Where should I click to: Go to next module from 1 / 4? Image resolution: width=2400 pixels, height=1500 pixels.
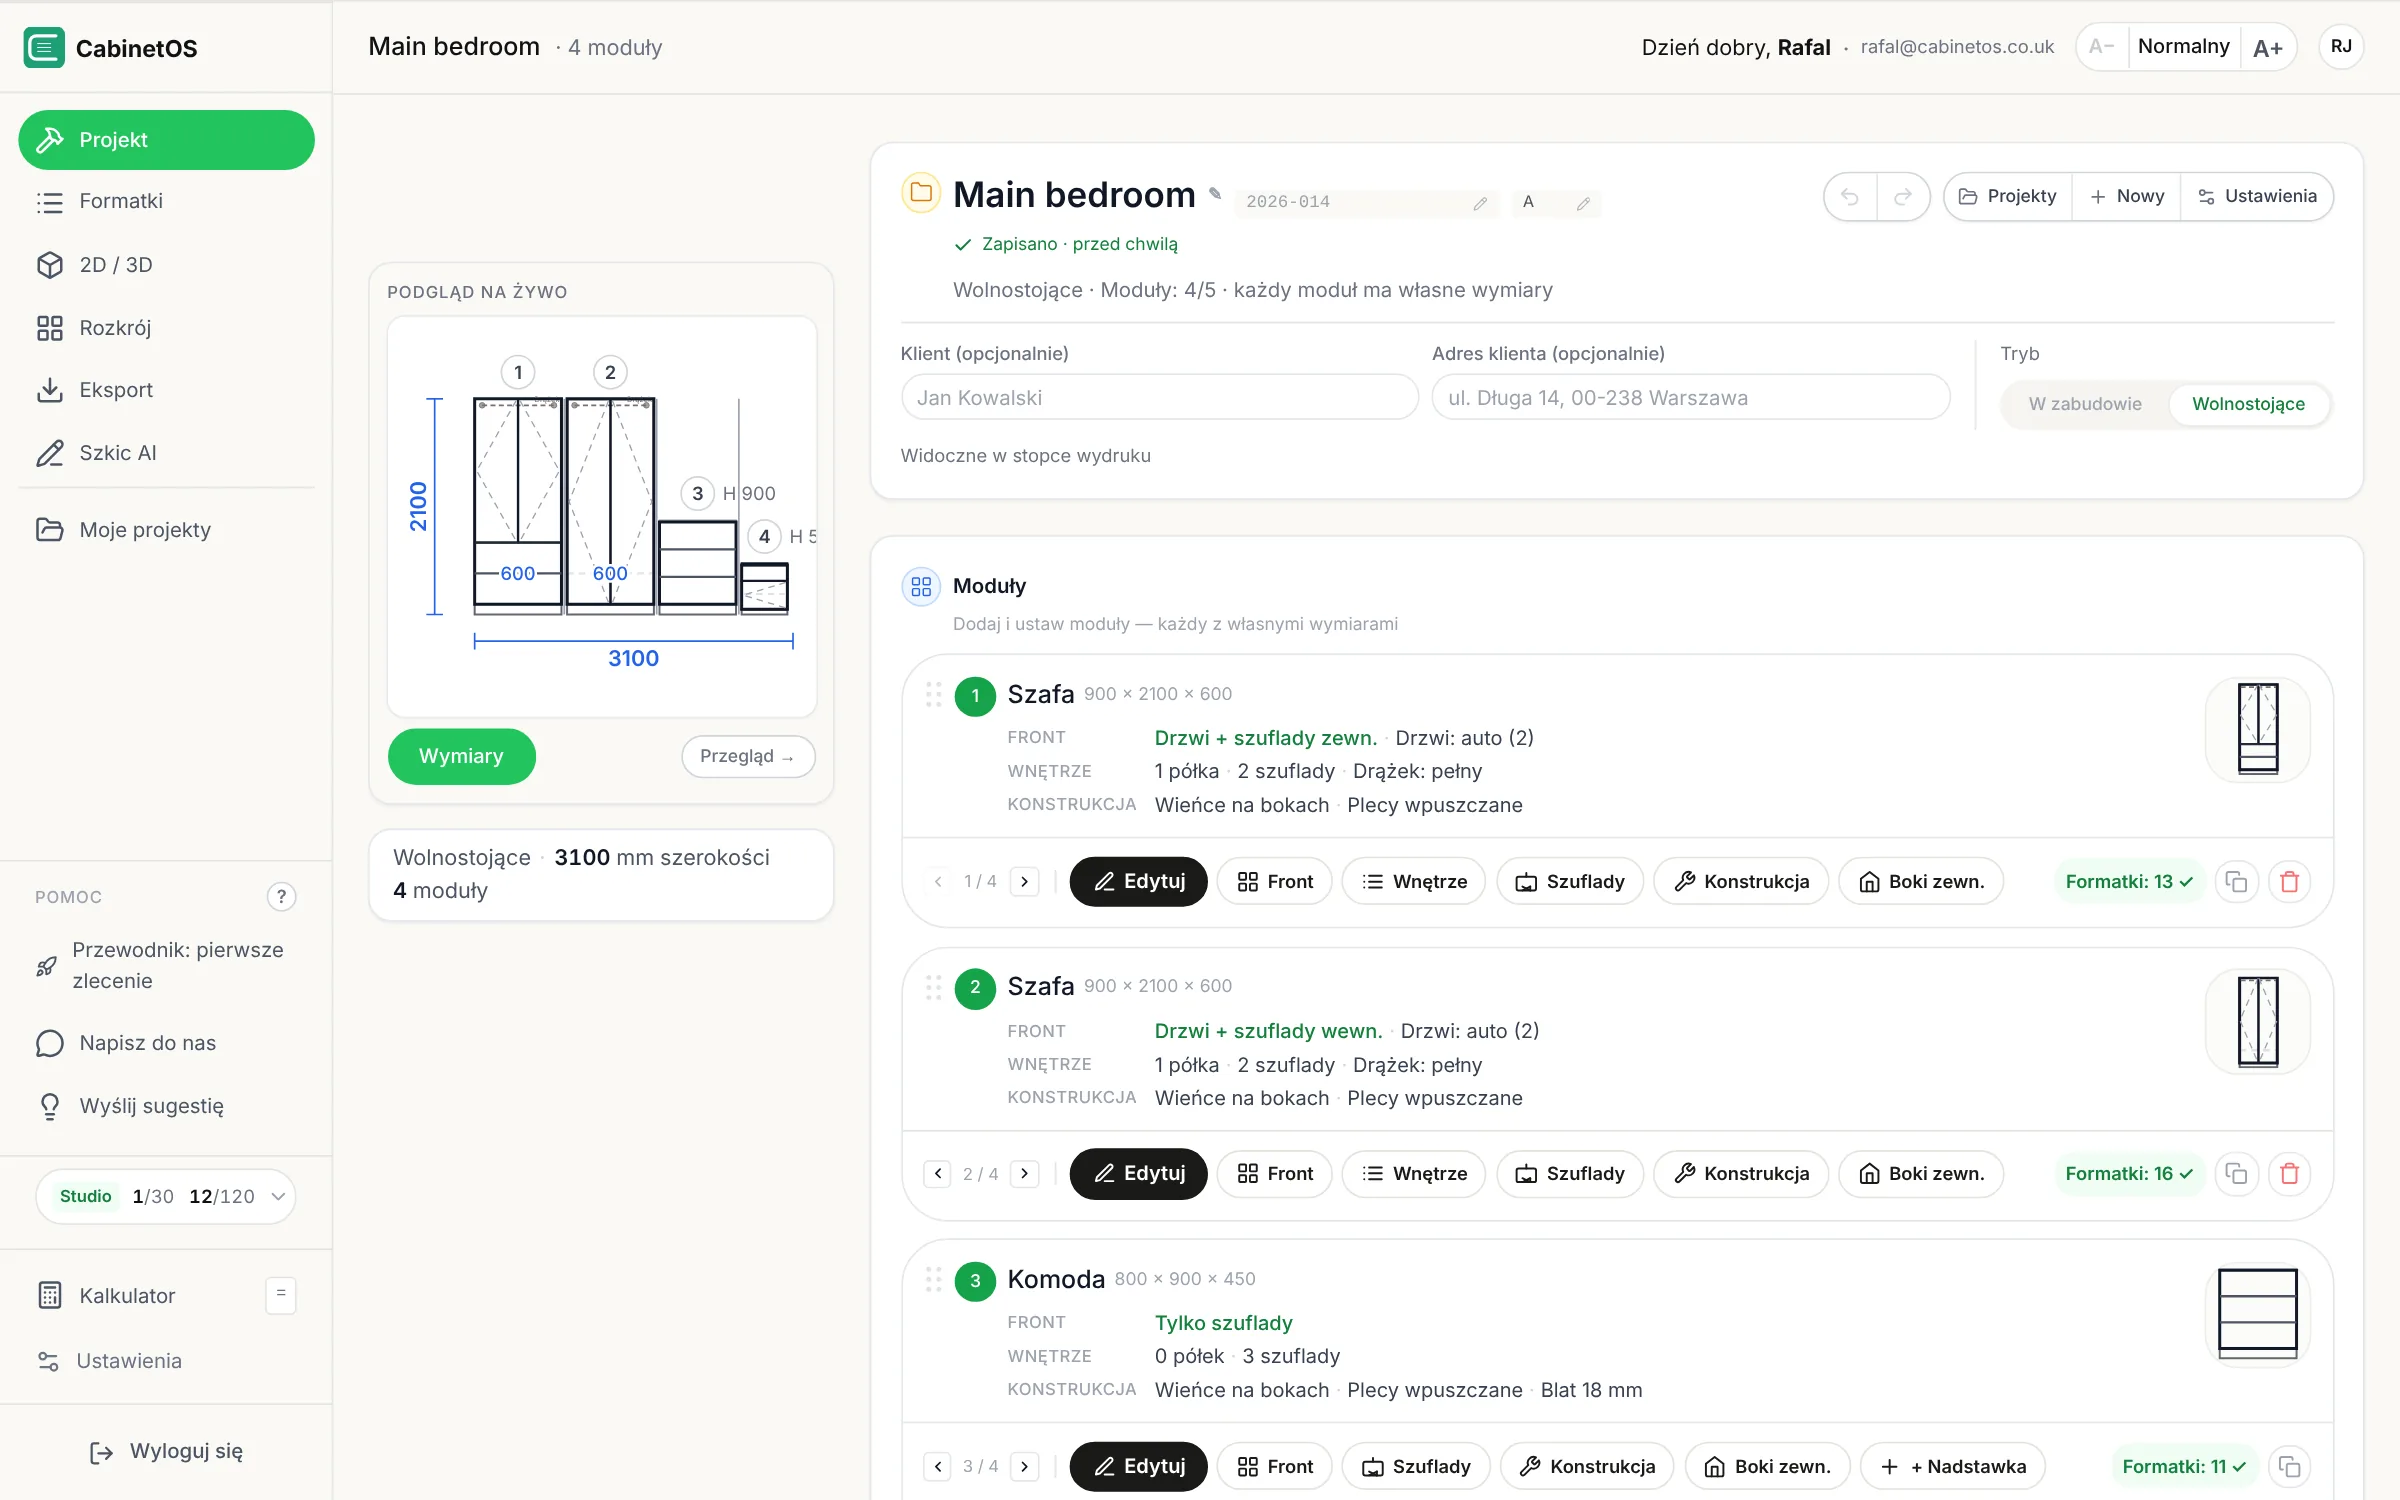(1024, 882)
